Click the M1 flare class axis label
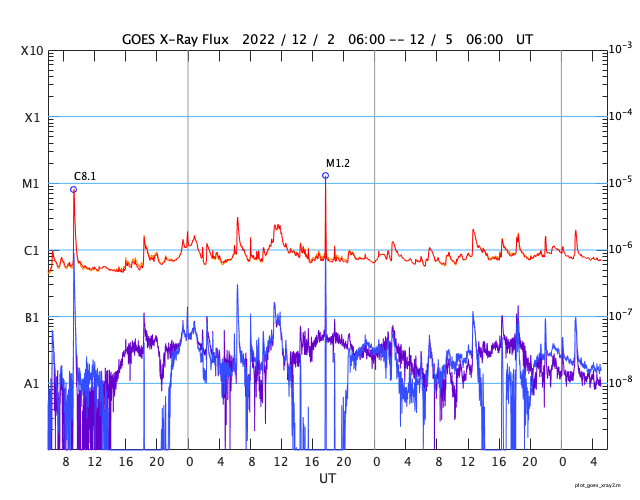The width and height of the screenshot is (640, 500). point(31,184)
